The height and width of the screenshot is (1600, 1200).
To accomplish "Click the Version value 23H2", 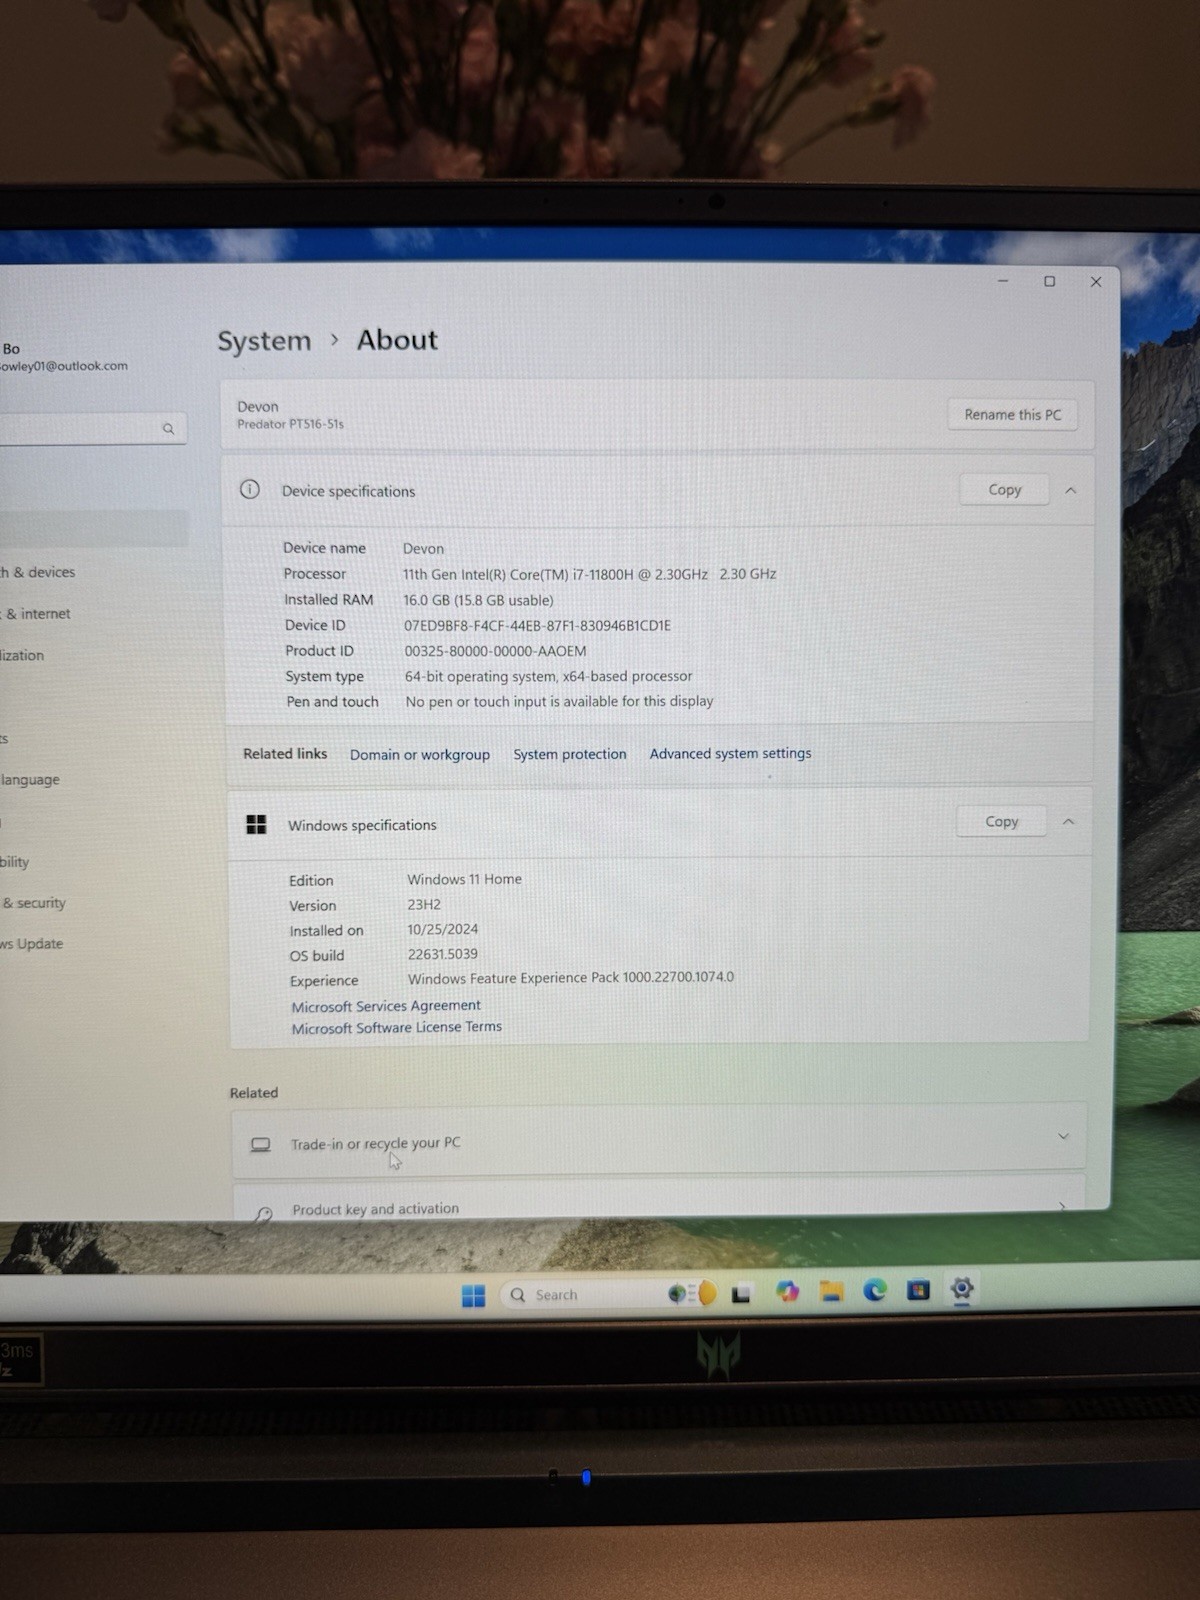I will pyautogui.click(x=424, y=904).
